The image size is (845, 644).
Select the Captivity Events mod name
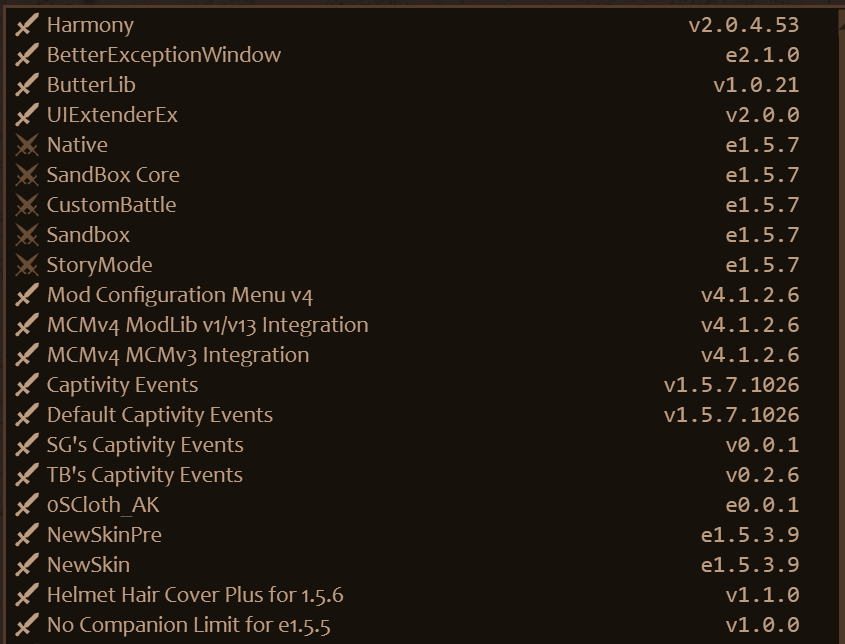tap(122, 385)
